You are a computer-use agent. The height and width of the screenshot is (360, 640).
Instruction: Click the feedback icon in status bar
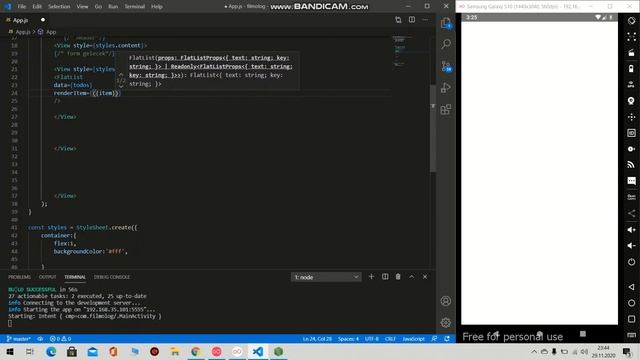pos(434,339)
